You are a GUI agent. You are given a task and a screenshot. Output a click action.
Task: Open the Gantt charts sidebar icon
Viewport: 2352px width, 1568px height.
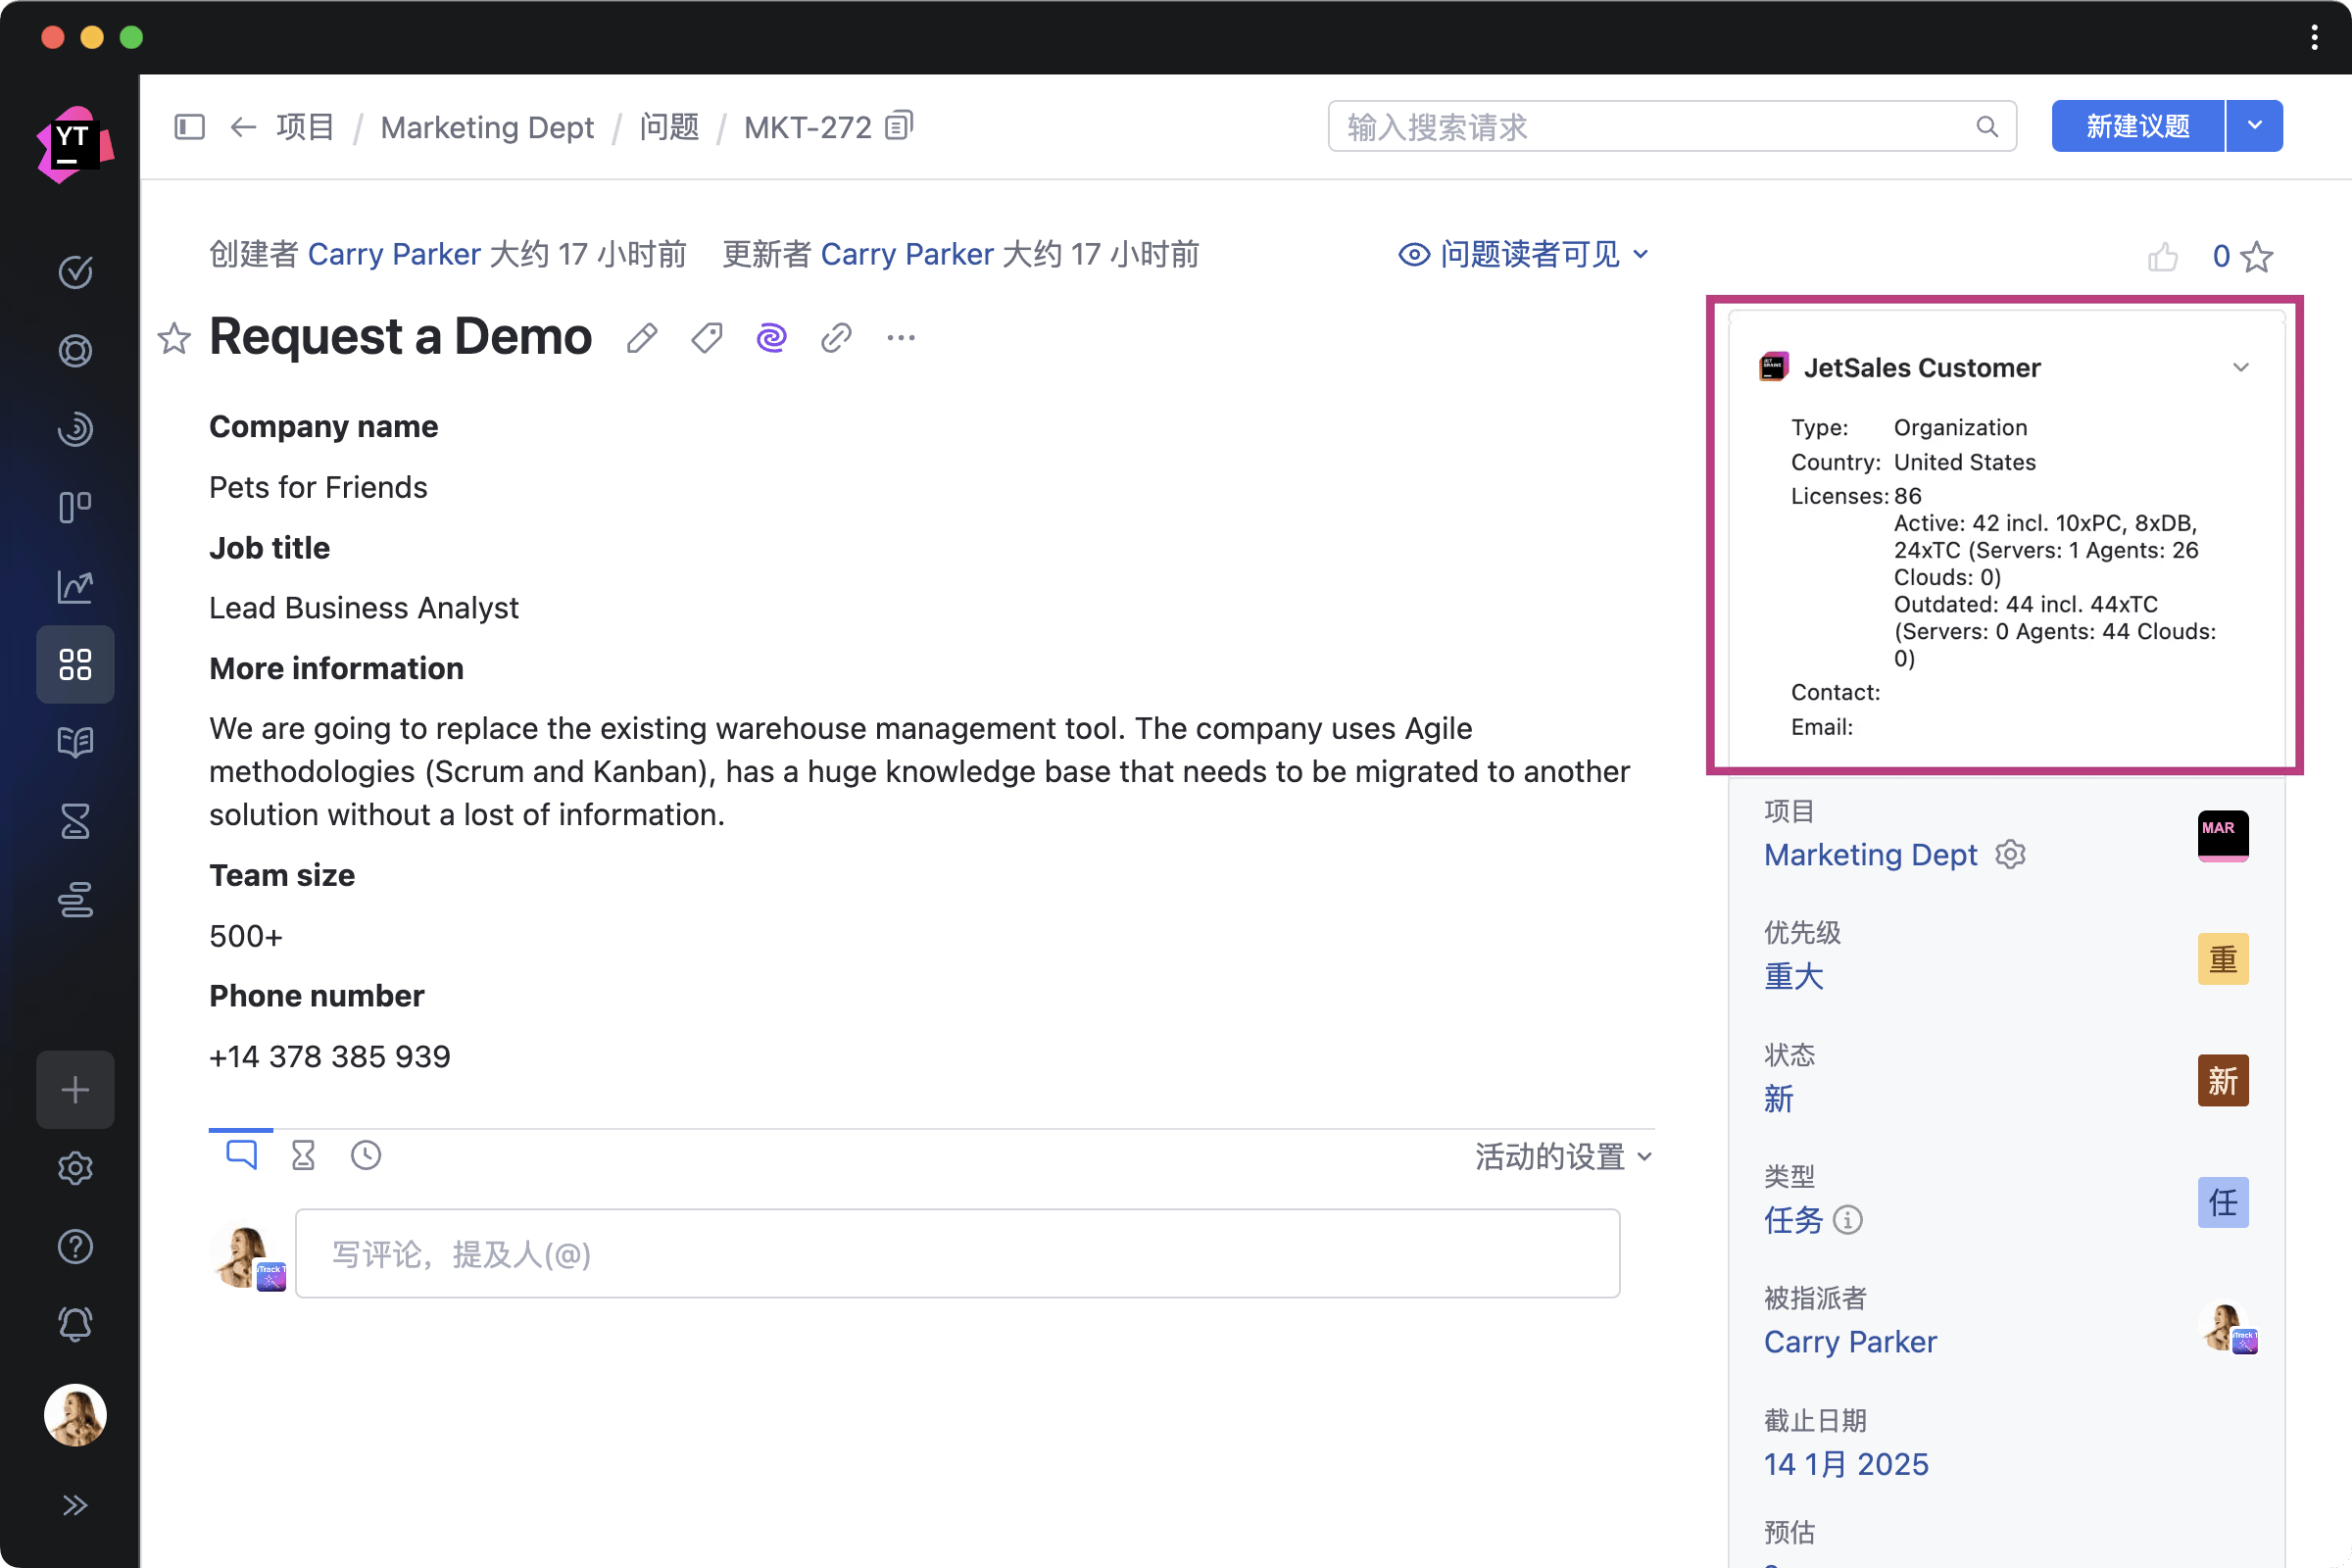[x=75, y=899]
